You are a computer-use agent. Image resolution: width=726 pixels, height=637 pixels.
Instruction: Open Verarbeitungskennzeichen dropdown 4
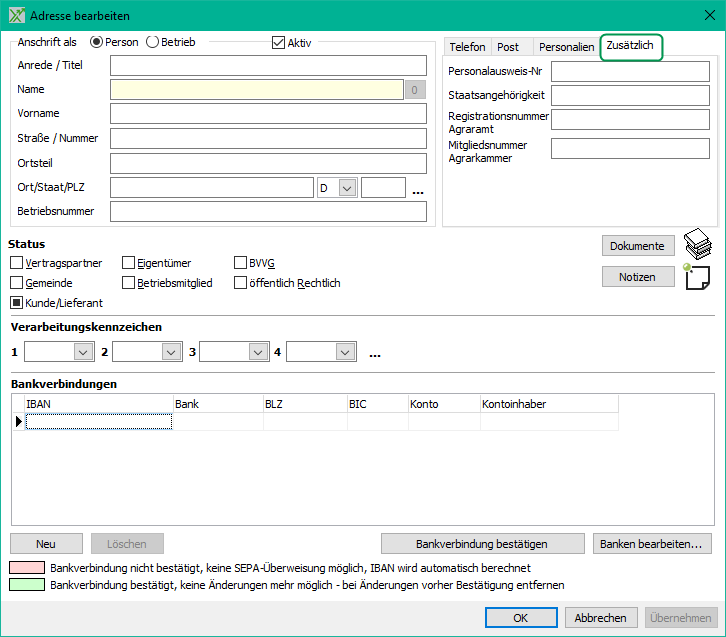[x=345, y=352]
